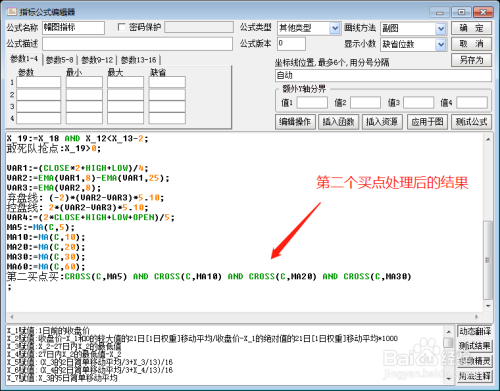
Task: Click the 确定 button
Action: tap(471, 28)
